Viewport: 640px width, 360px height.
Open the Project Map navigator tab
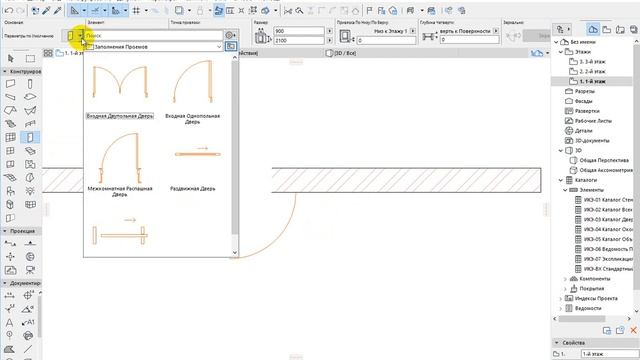point(593,29)
